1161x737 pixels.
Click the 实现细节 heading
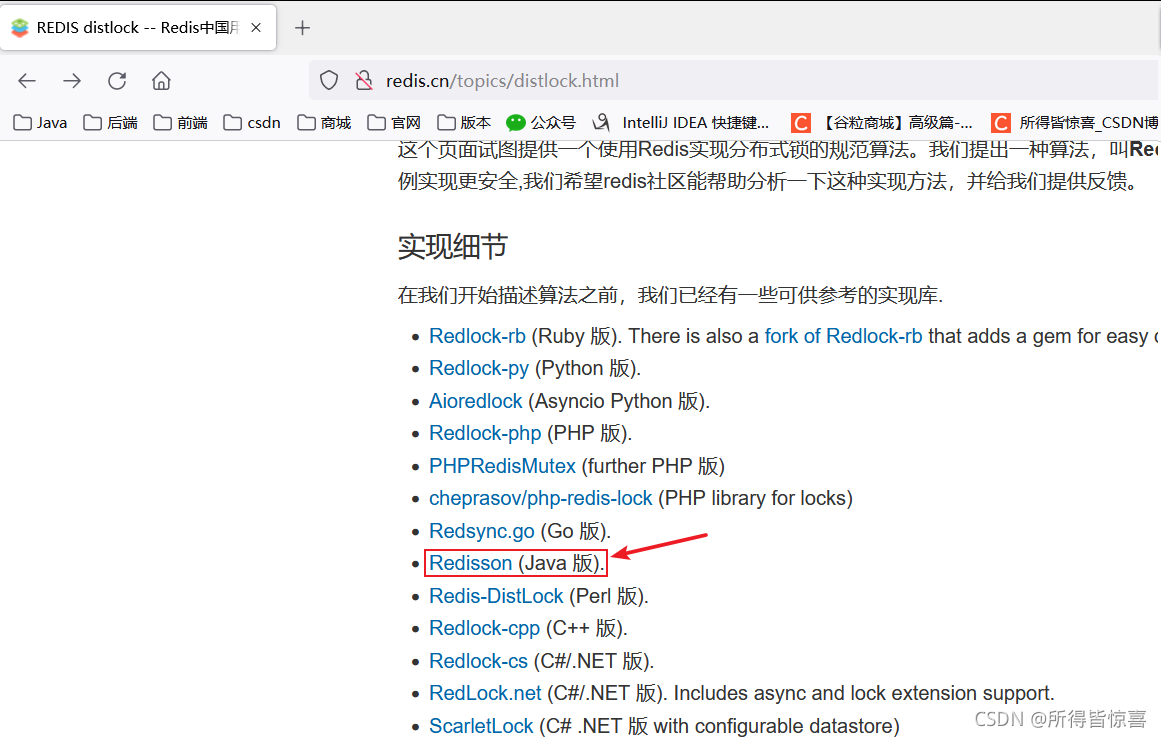[452, 247]
